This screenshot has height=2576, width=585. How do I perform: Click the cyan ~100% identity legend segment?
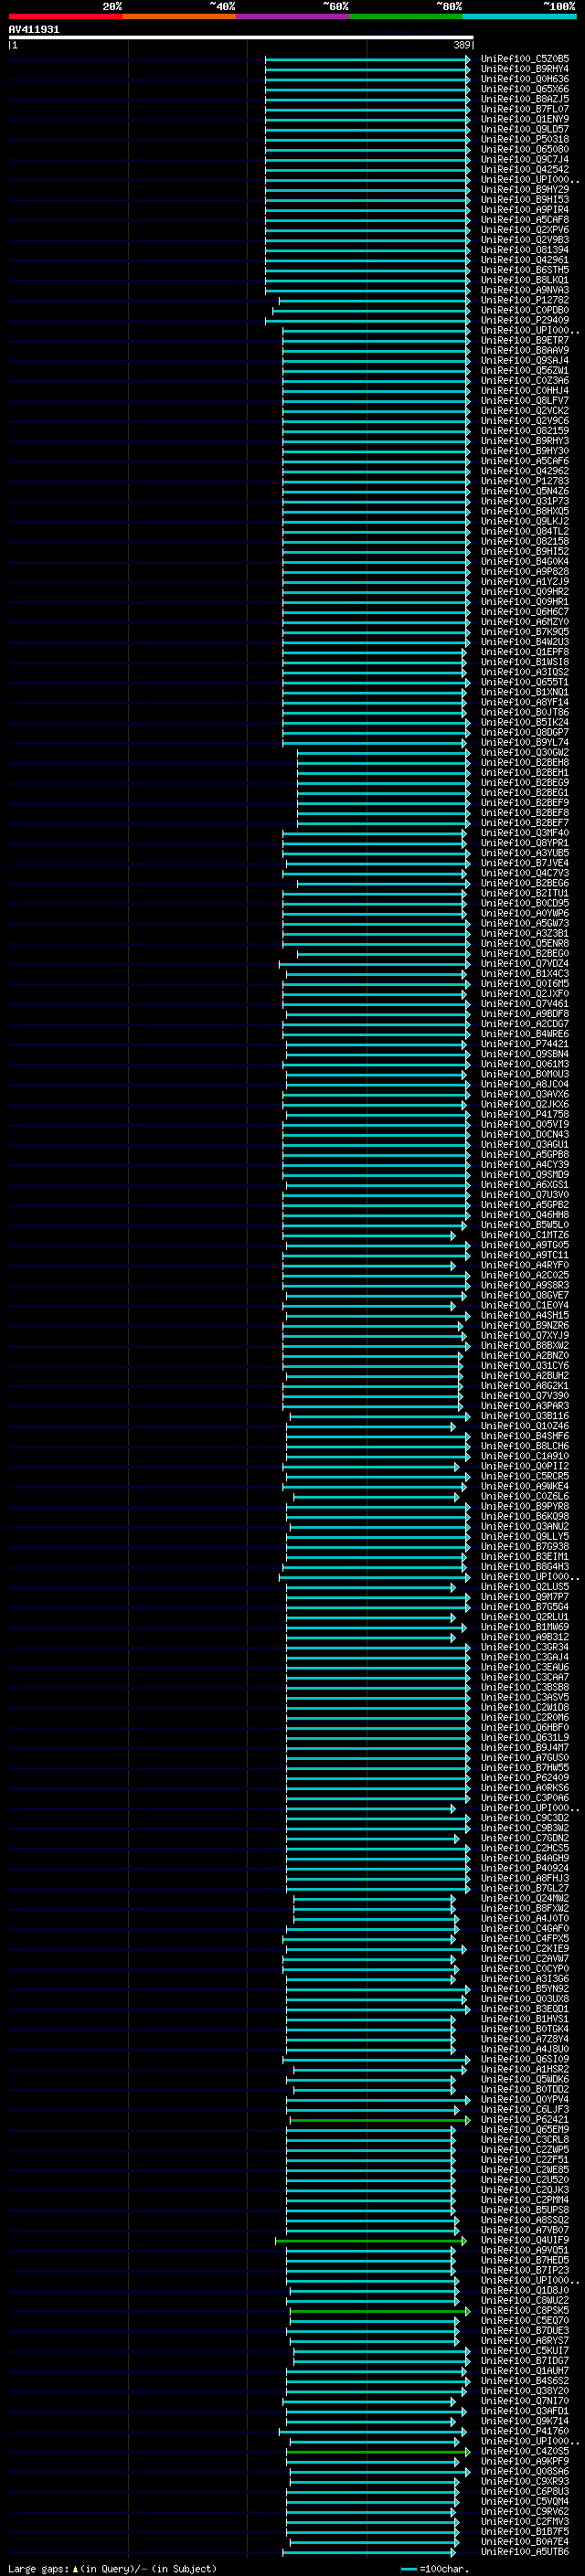[x=519, y=16]
